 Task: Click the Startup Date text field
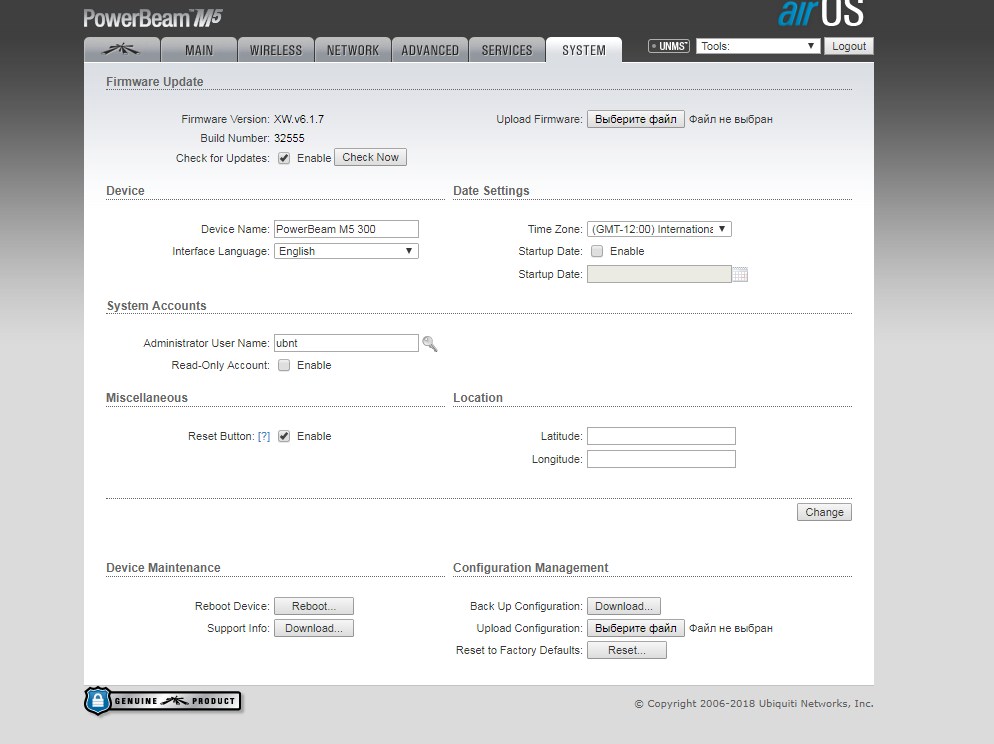(x=659, y=274)
